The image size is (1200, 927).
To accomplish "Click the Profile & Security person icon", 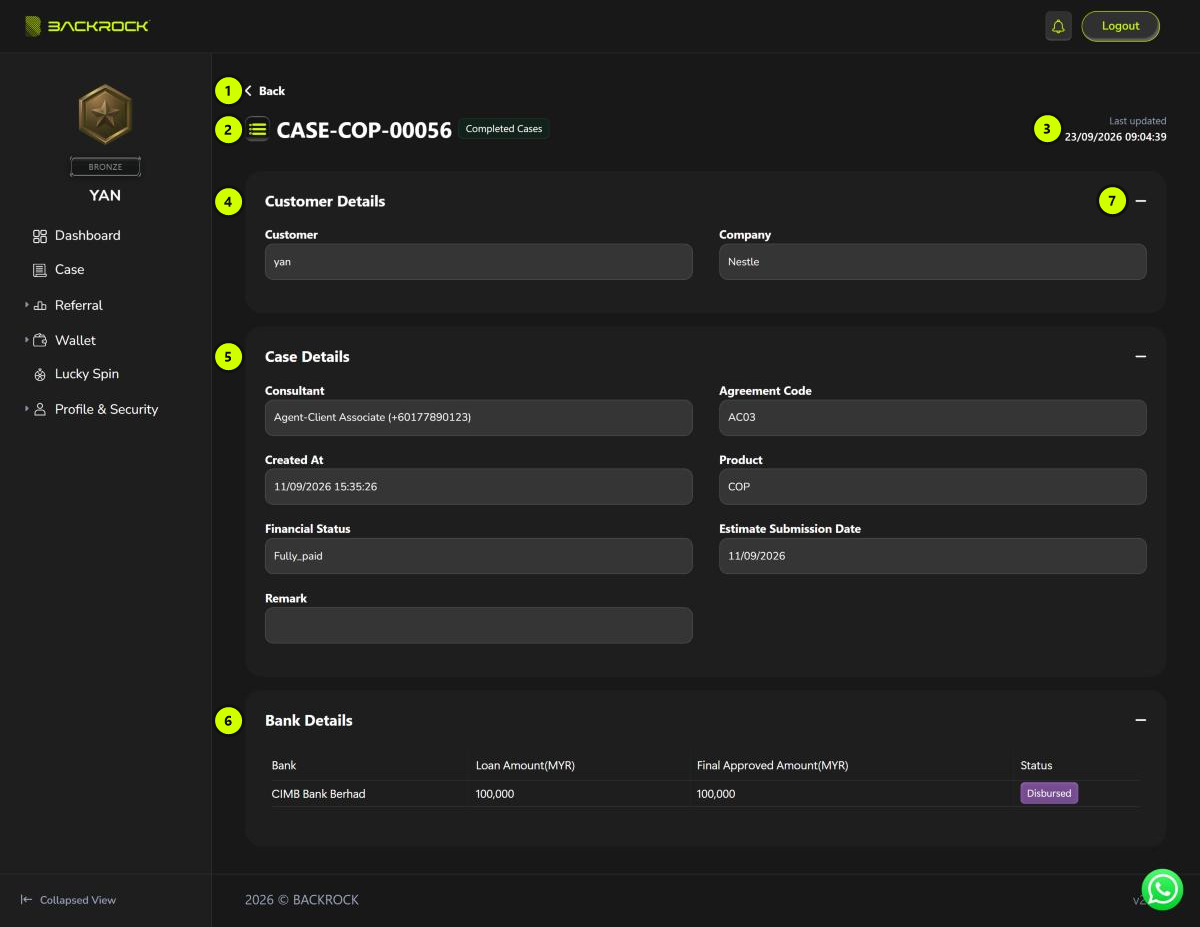I will point(40,409).
